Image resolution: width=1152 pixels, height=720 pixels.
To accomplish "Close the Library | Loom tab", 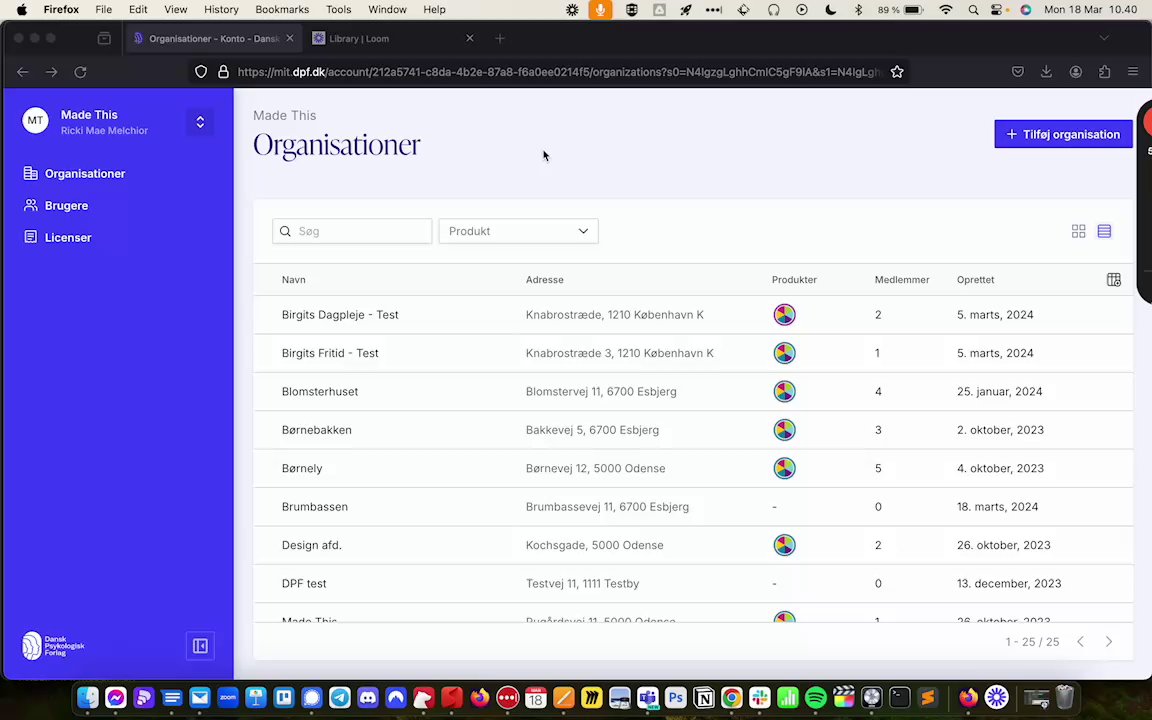I will (x=469, y=38).
